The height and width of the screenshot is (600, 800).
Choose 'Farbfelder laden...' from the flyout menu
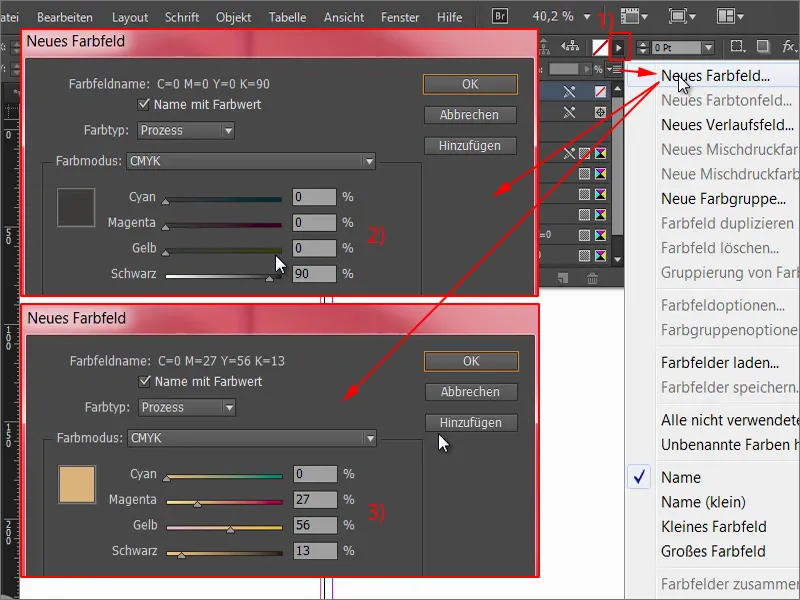click(719, 363)
